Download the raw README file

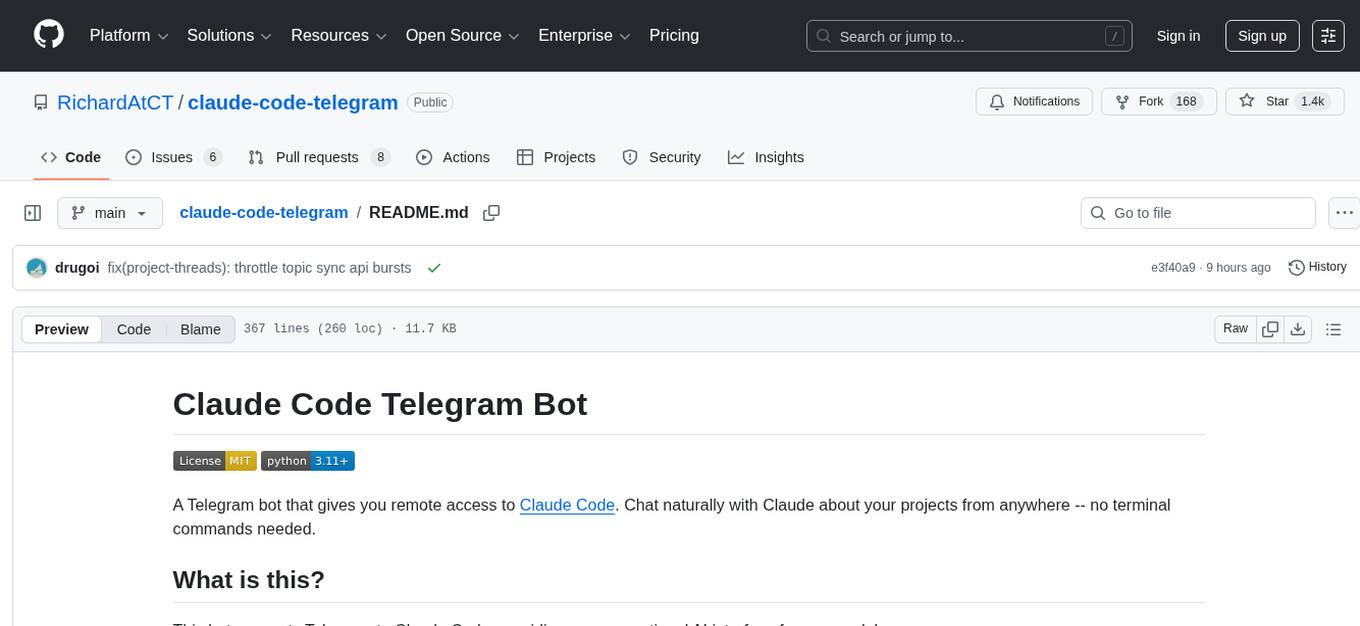[1299, 328]
